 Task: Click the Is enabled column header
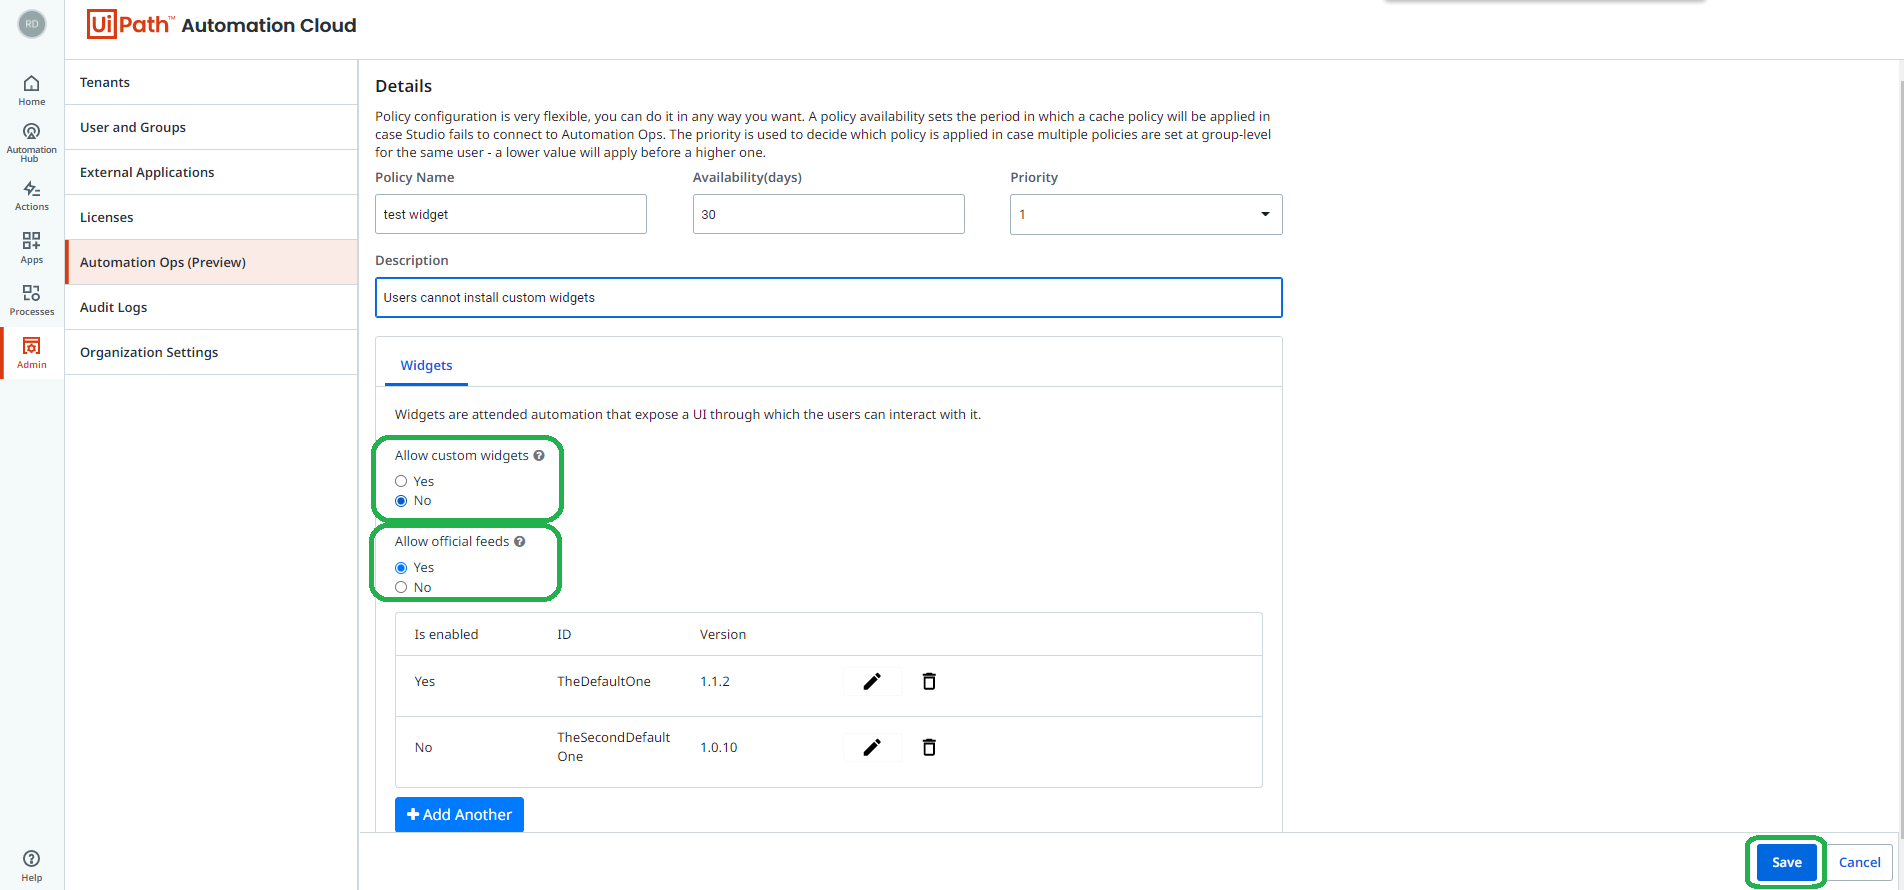(446, 634)
